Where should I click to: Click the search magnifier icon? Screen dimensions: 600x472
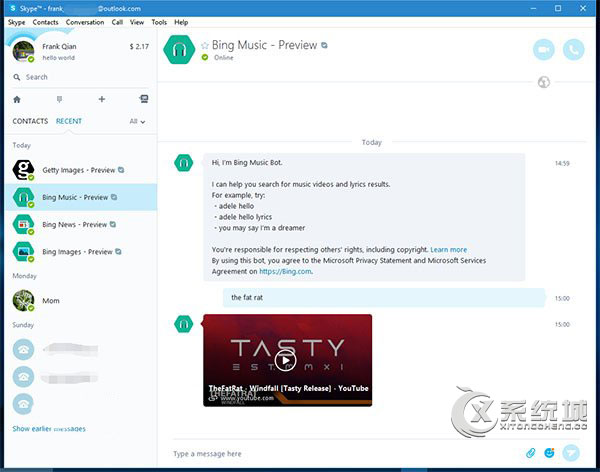pyautogui.click(x=16, y=77)
